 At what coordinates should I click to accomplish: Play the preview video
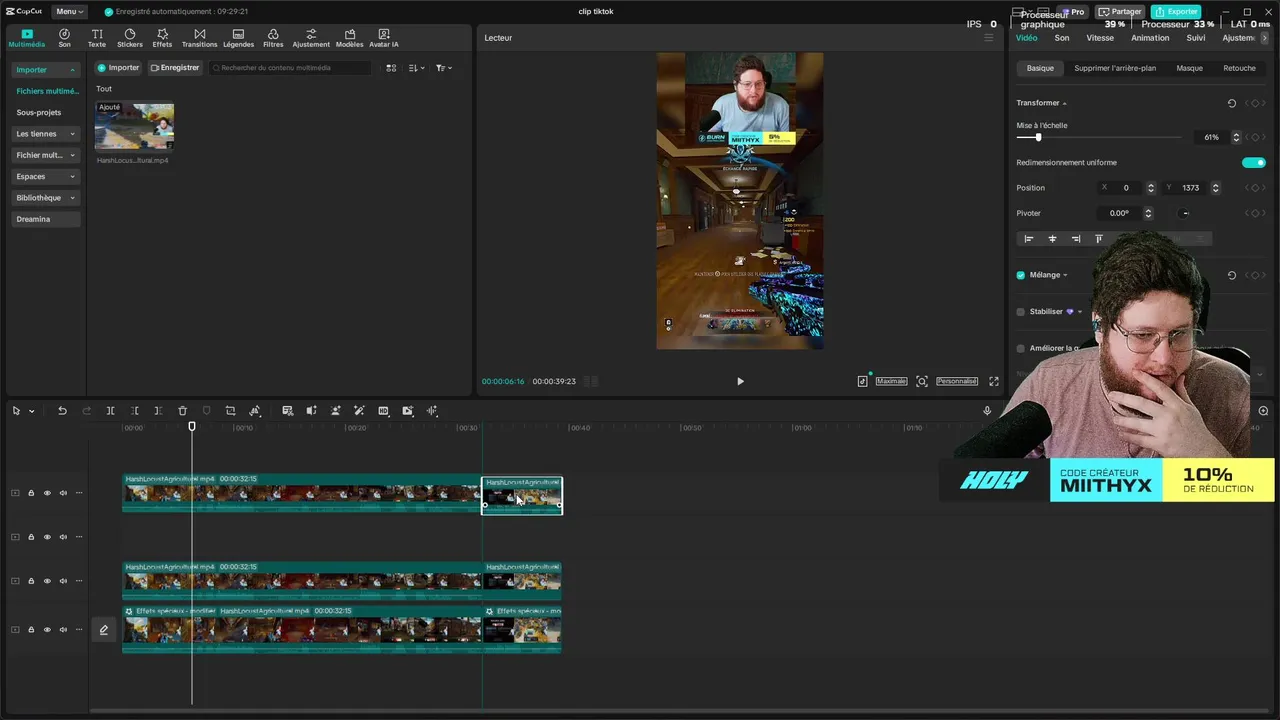coord(740,381)
